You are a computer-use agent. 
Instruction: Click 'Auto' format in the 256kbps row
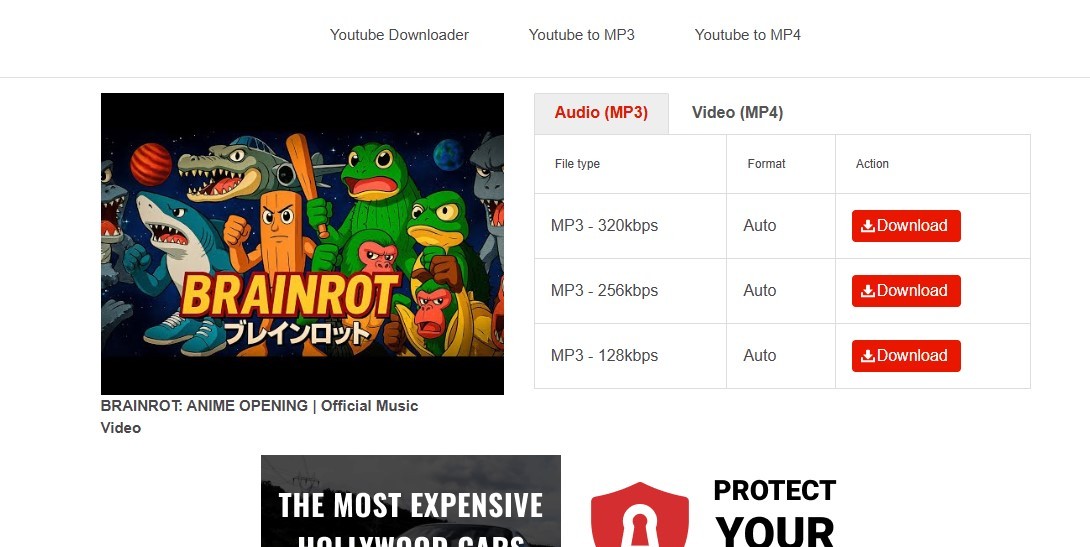pyautogui.click(x=759, y=291)
